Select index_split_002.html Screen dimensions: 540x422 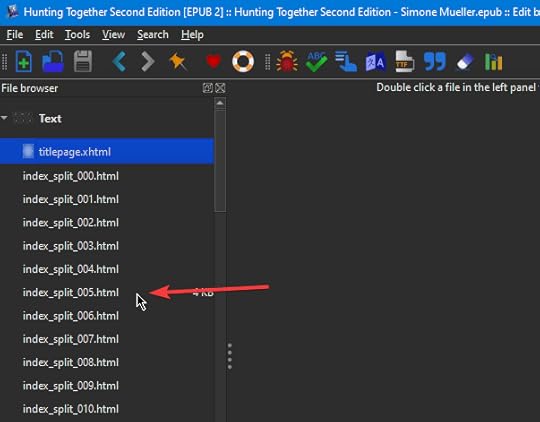(107, 223)
